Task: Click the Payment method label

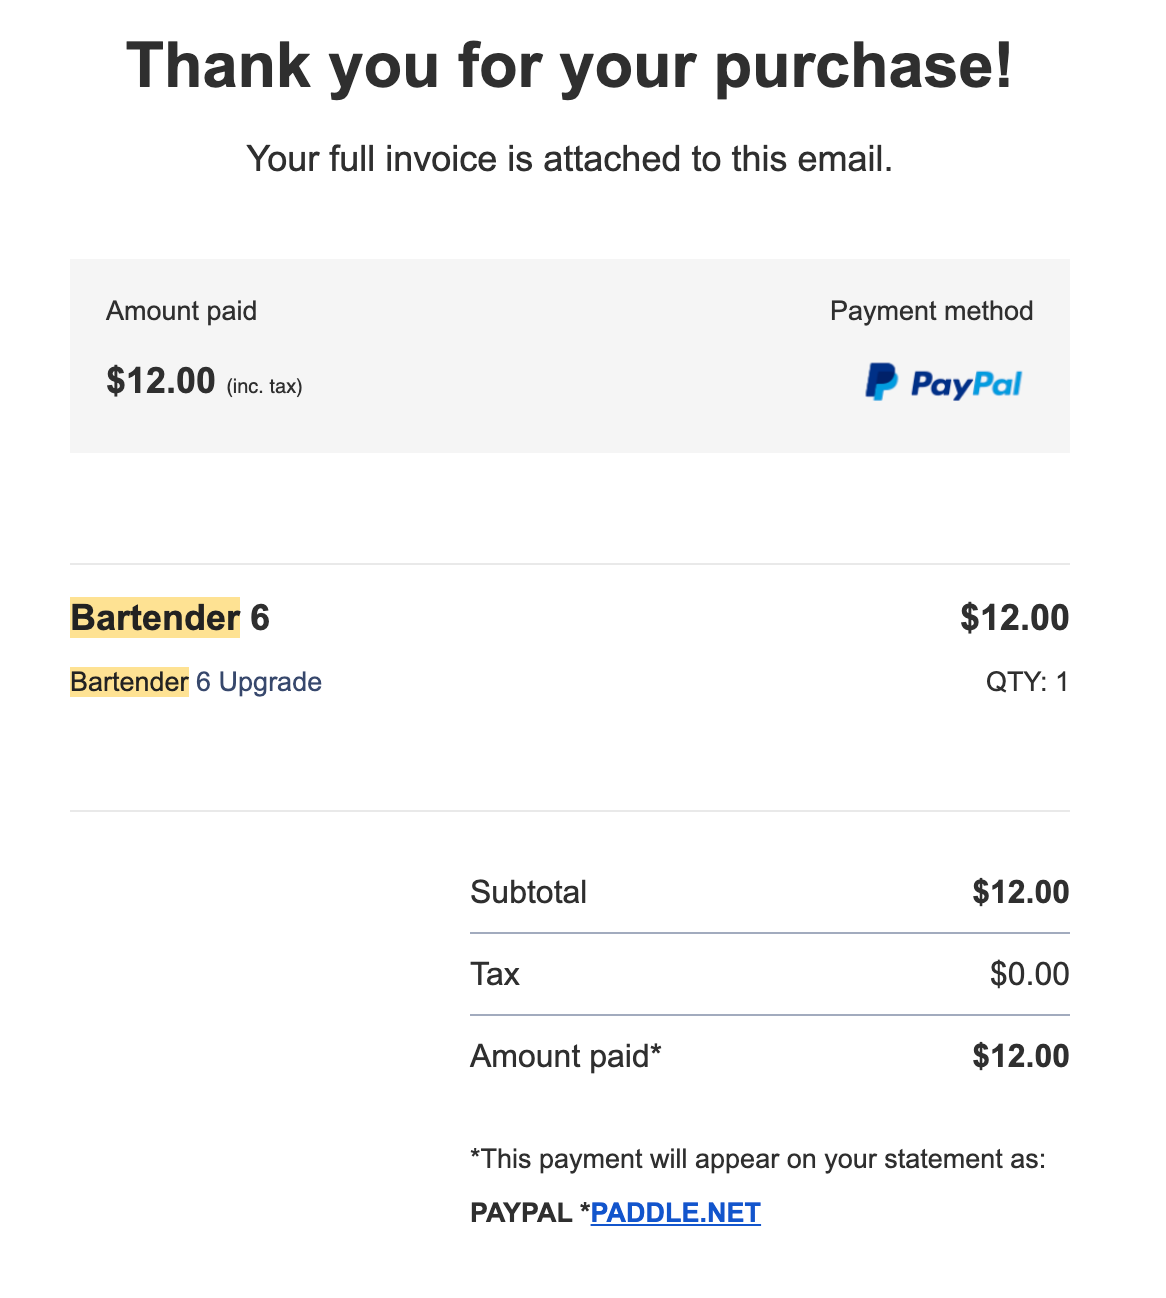Action: click(x=931, y=311)
